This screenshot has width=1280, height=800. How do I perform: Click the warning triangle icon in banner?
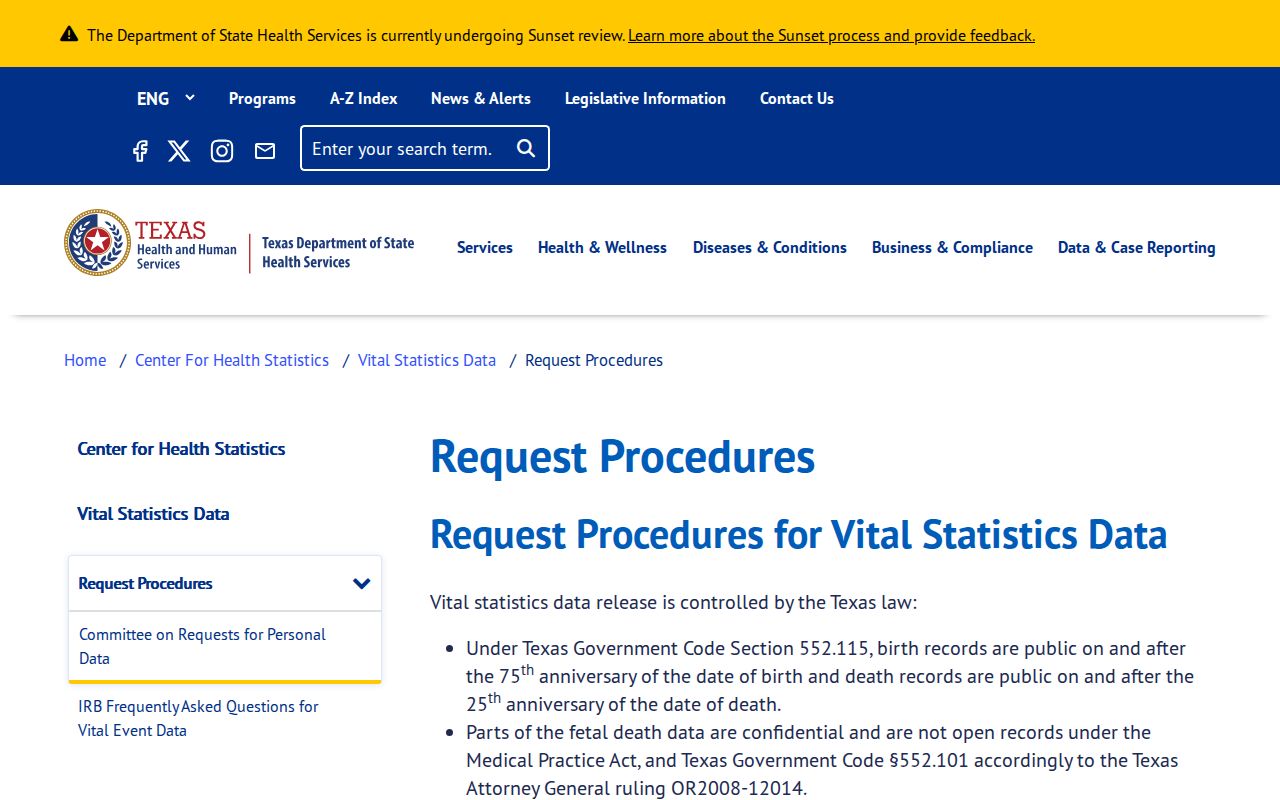pos(69,34)
